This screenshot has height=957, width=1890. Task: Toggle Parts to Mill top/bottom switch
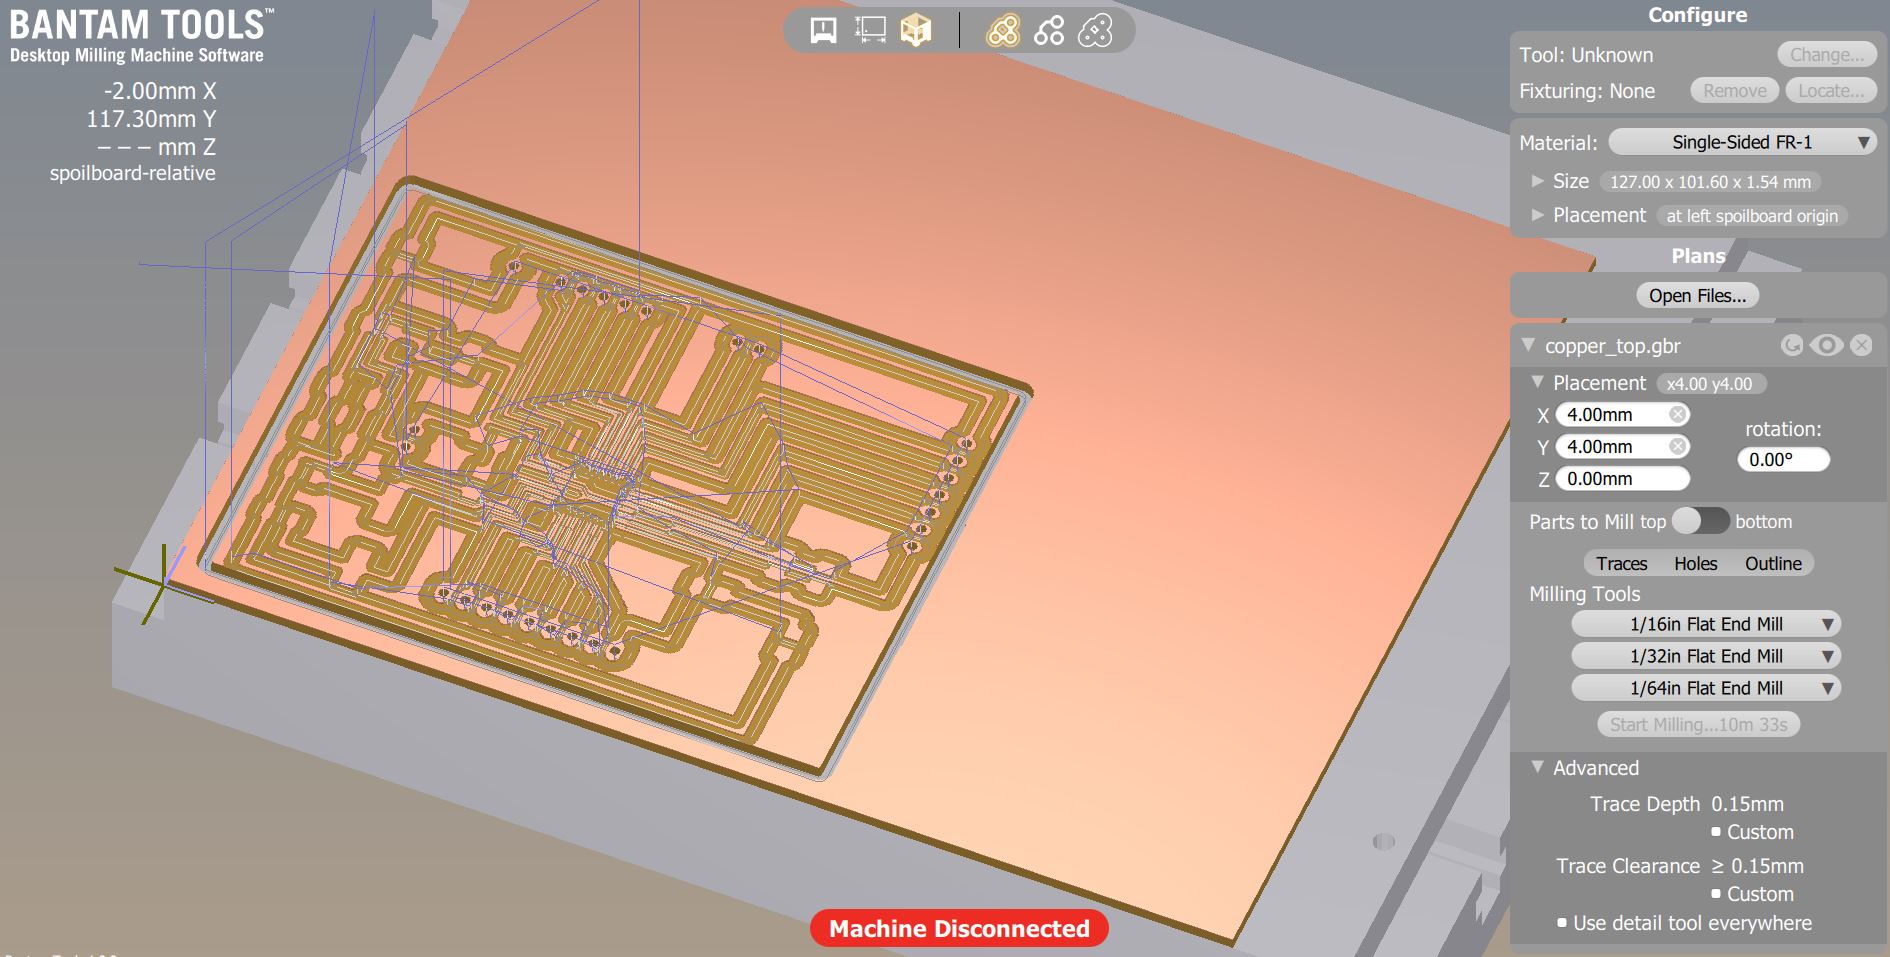(1700, 521)
